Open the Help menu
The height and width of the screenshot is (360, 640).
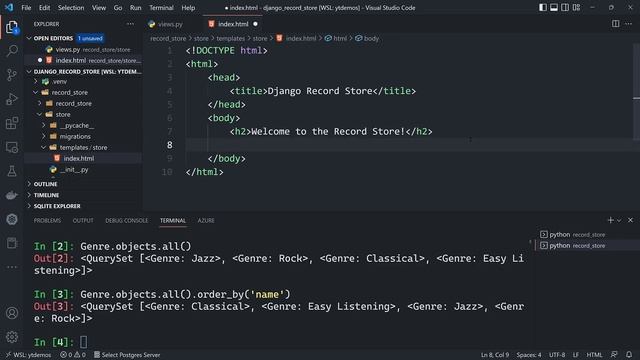point(188,8)
